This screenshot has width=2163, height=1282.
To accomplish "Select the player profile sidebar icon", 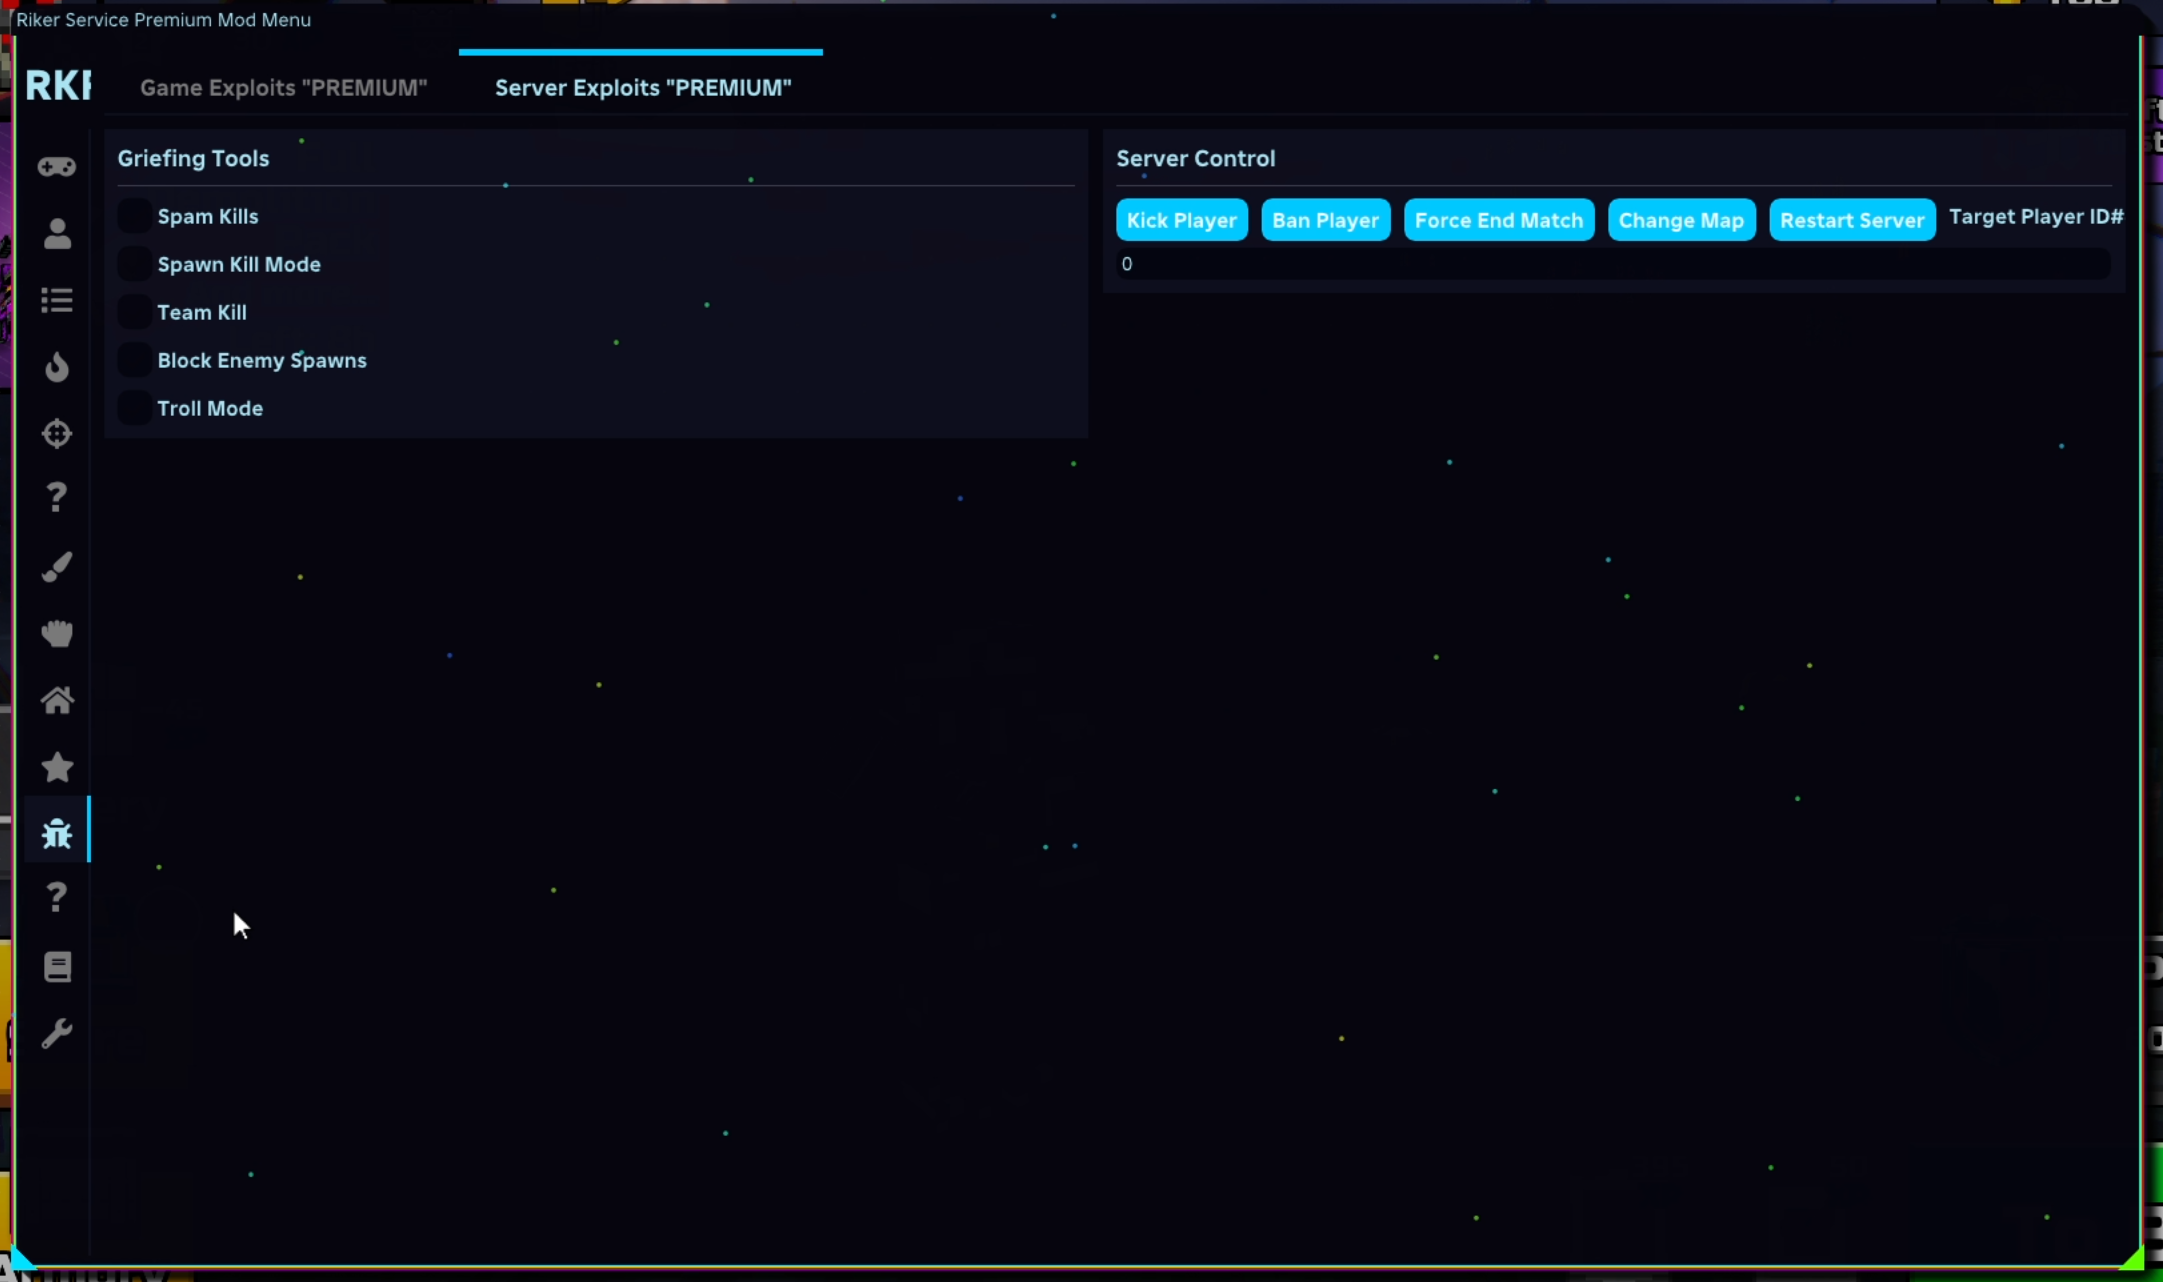I will click(57, 234).
